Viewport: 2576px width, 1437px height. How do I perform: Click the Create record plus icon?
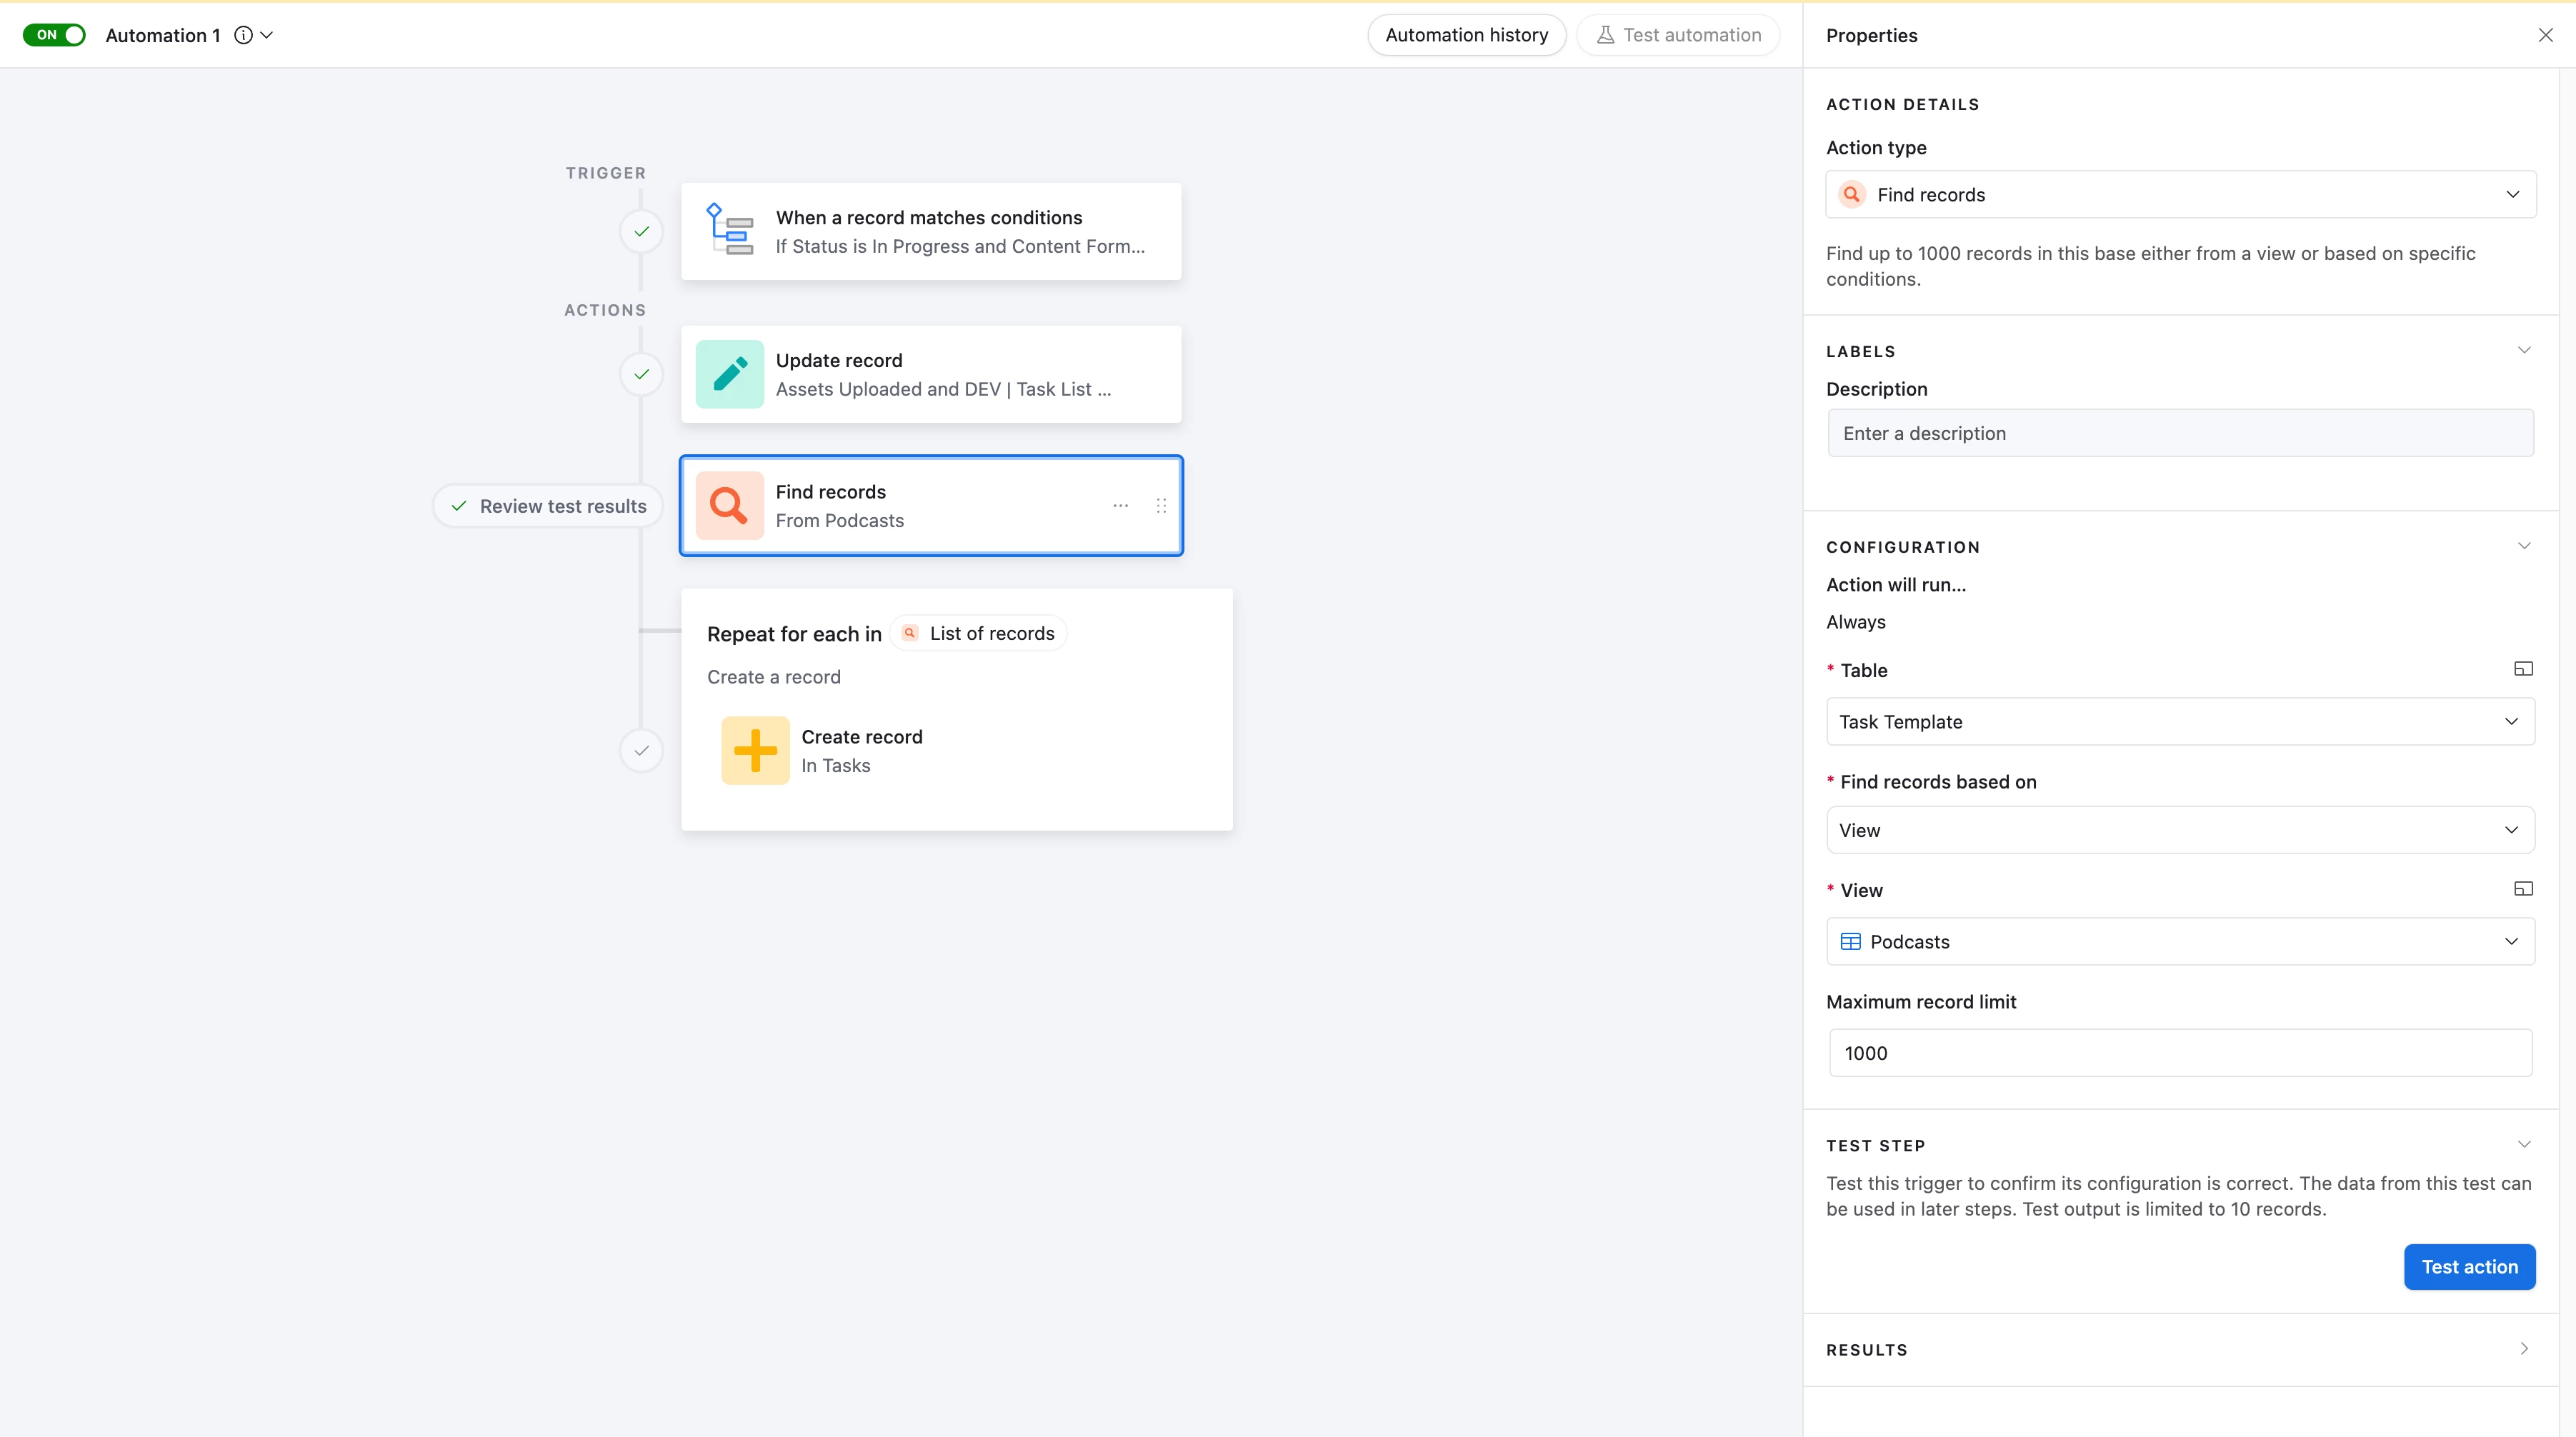pyautogui.click(x=755, y=750)
